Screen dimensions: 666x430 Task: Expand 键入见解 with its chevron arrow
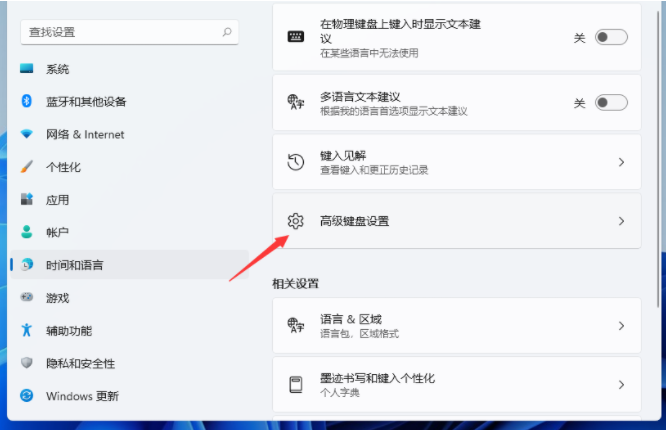click(x=621, y=162)
